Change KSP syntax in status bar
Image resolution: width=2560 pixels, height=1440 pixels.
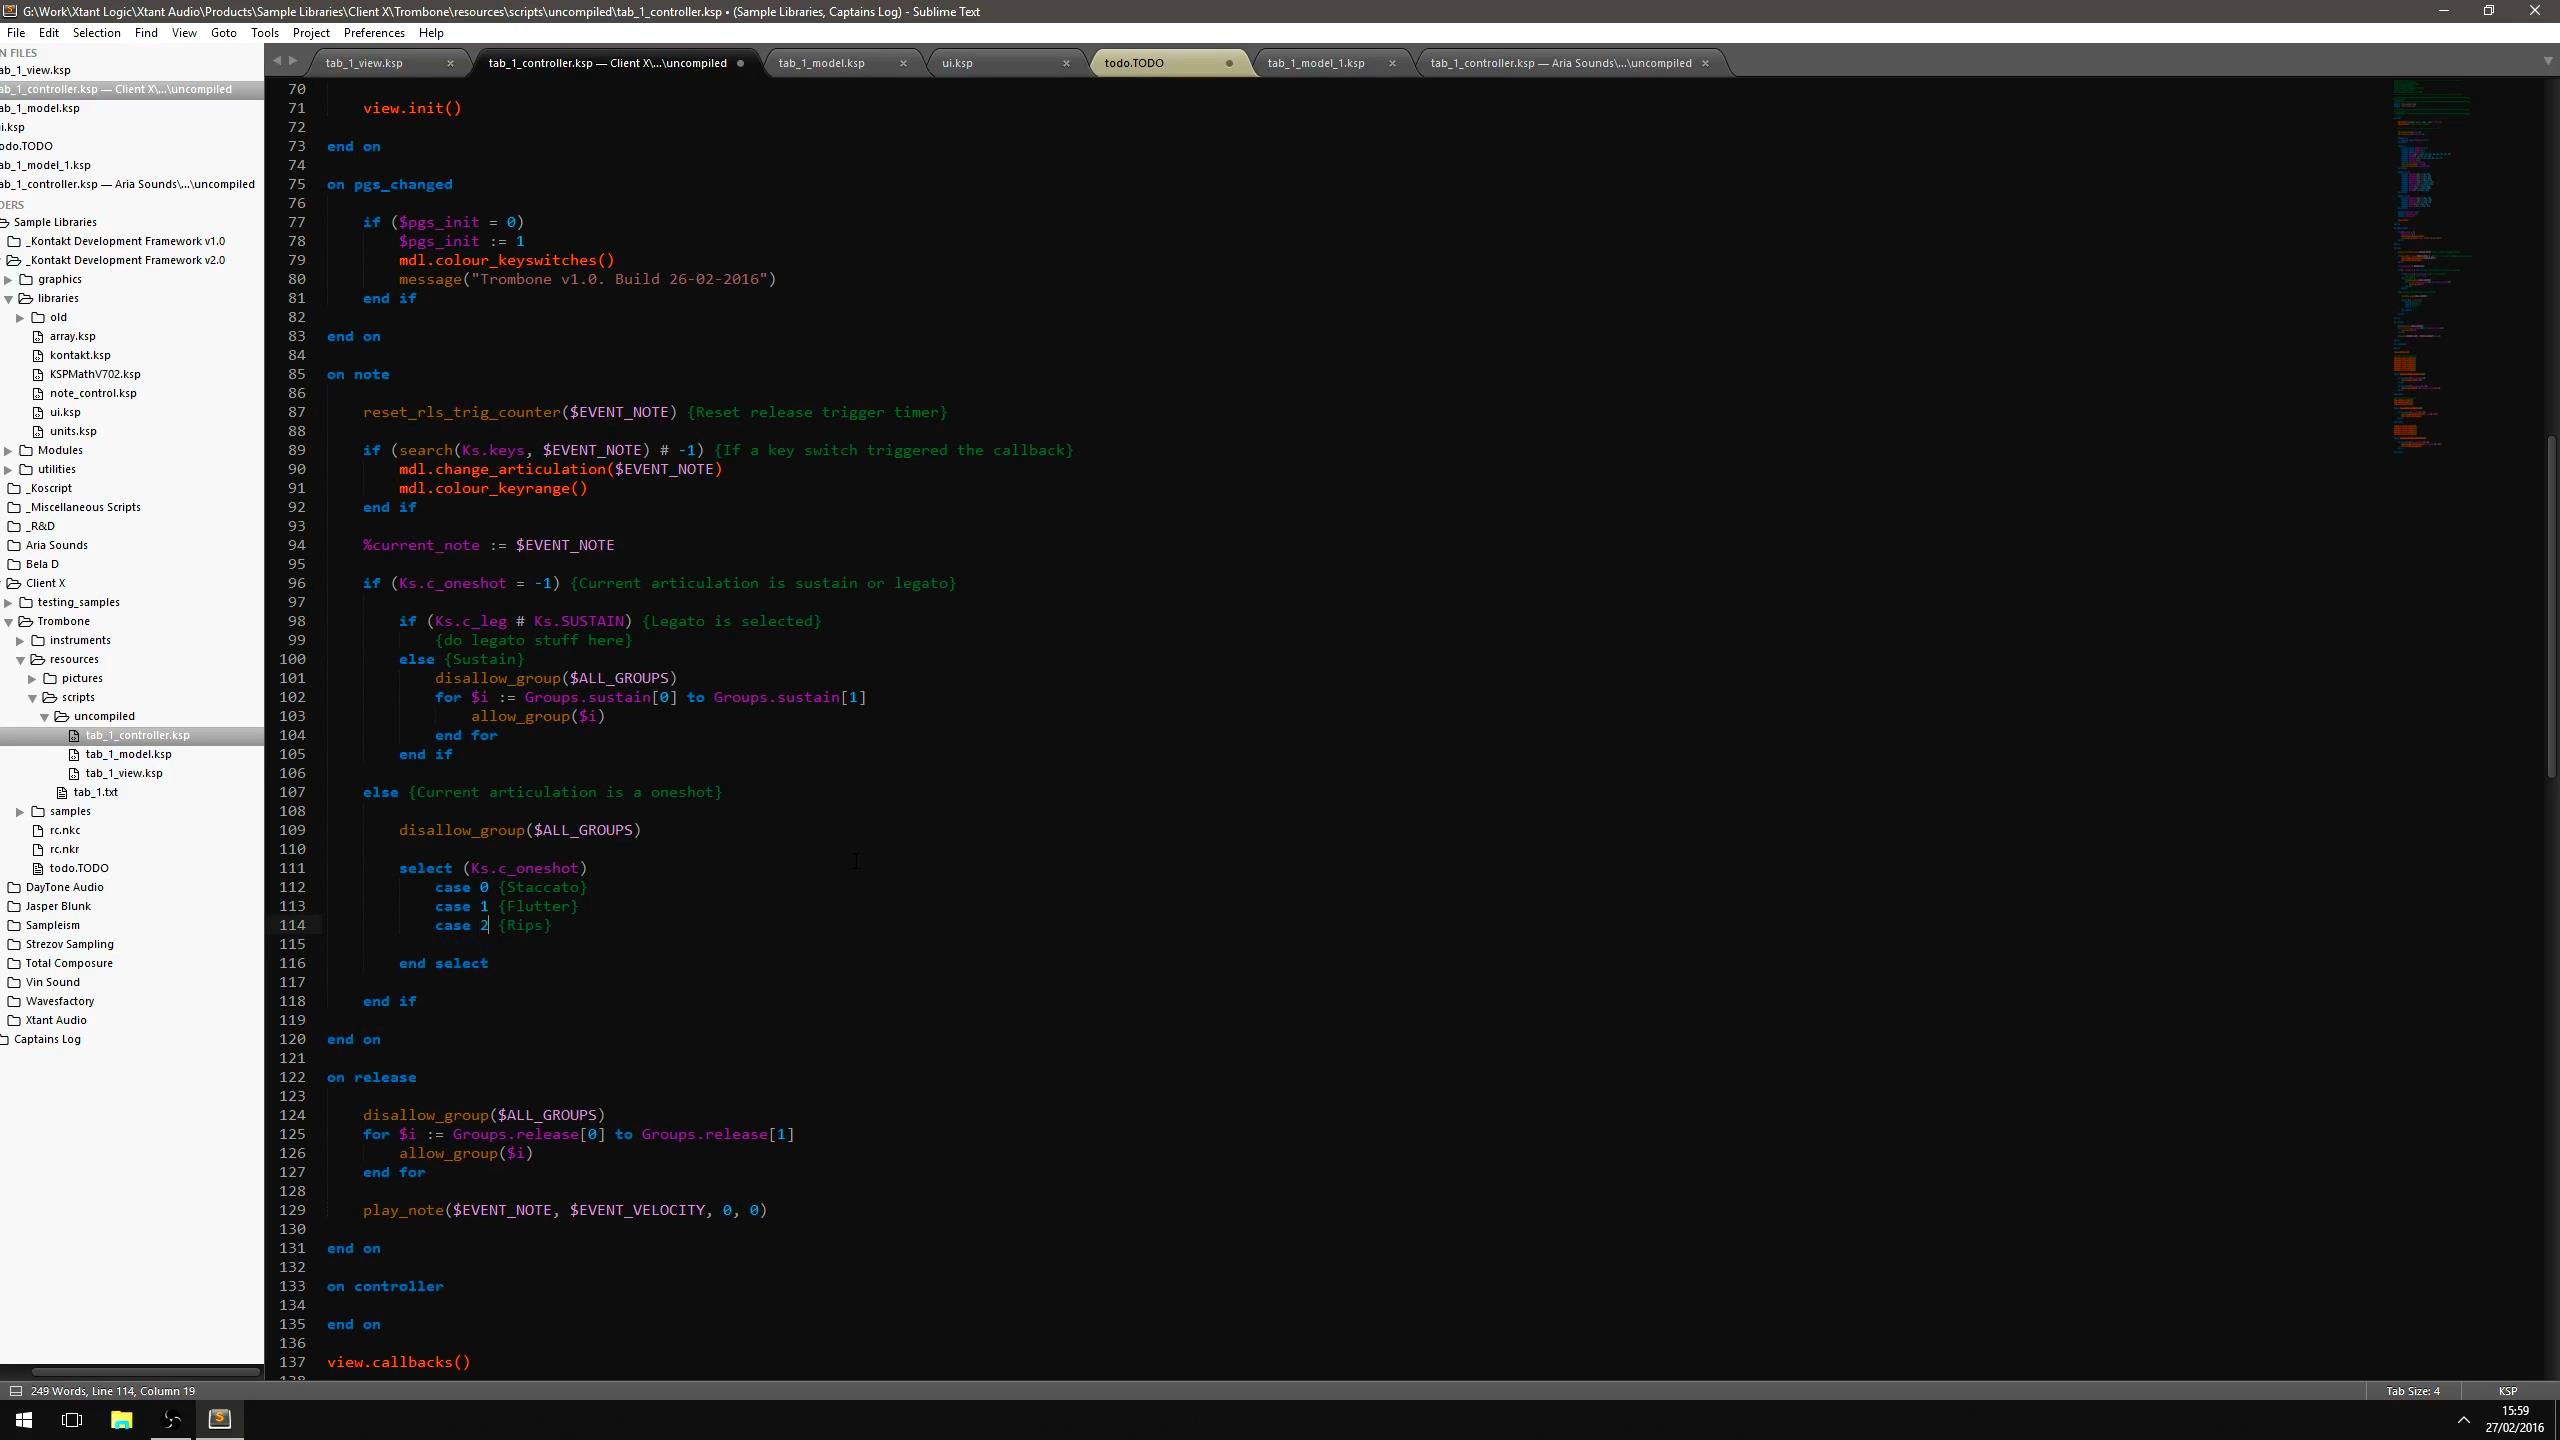[x=2507, y=1392]
